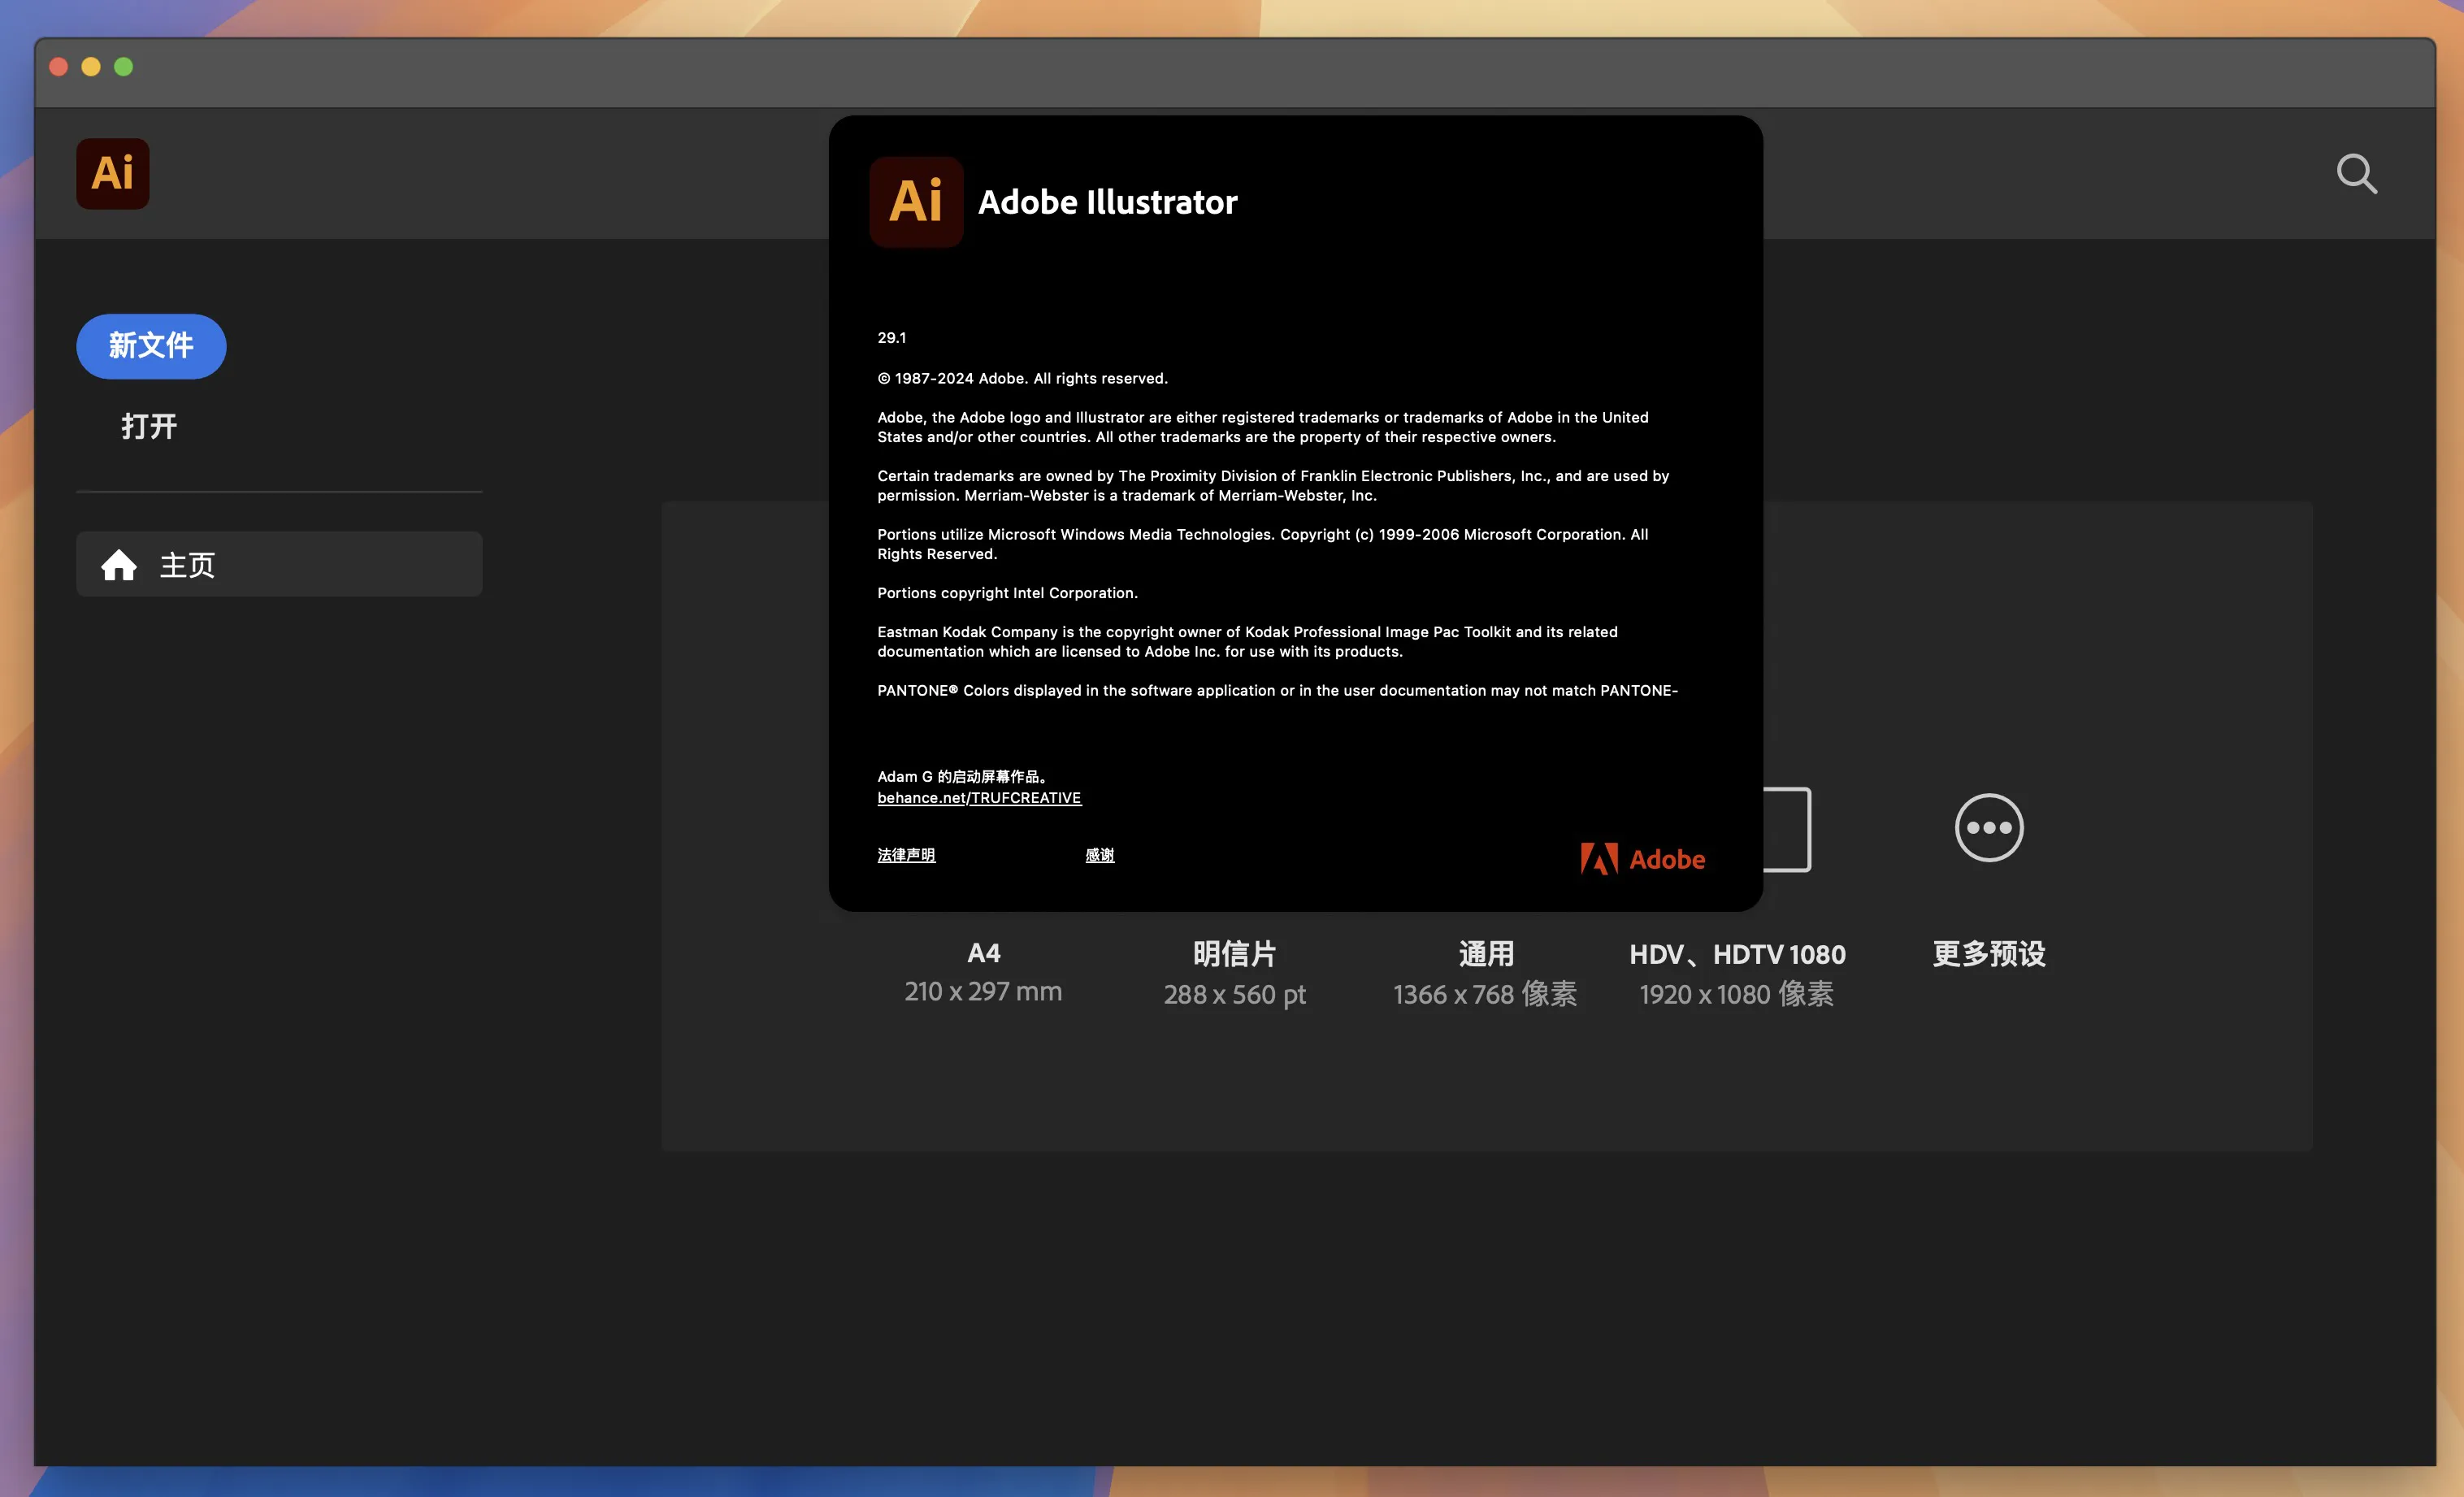Click the Portions copyright Intel Corporation line
Image resolution: width=2464 pixels, height=1497 pixels.
[1007, 593]
